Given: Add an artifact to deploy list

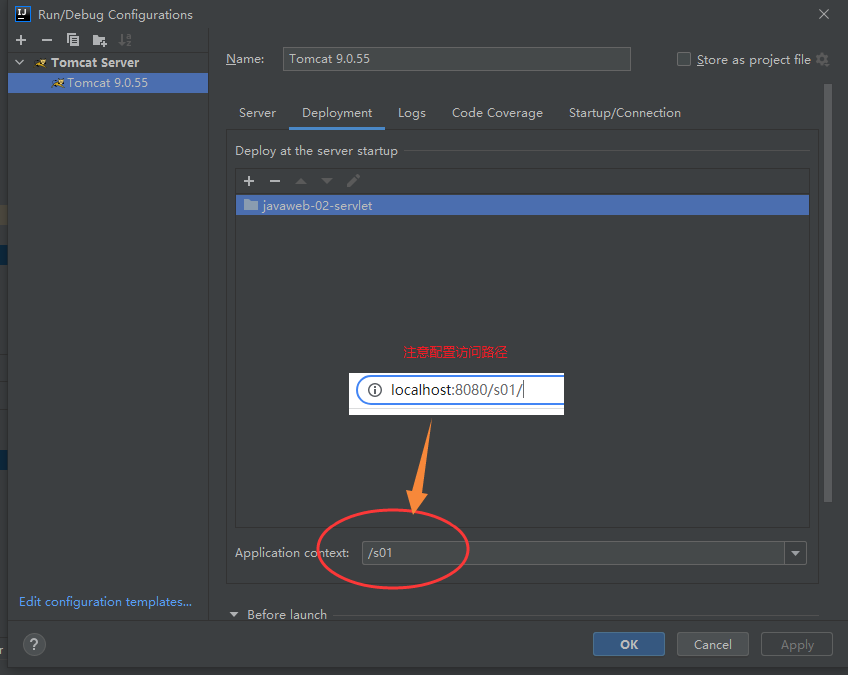Looking at the screenshot, I should pos(249,181).
